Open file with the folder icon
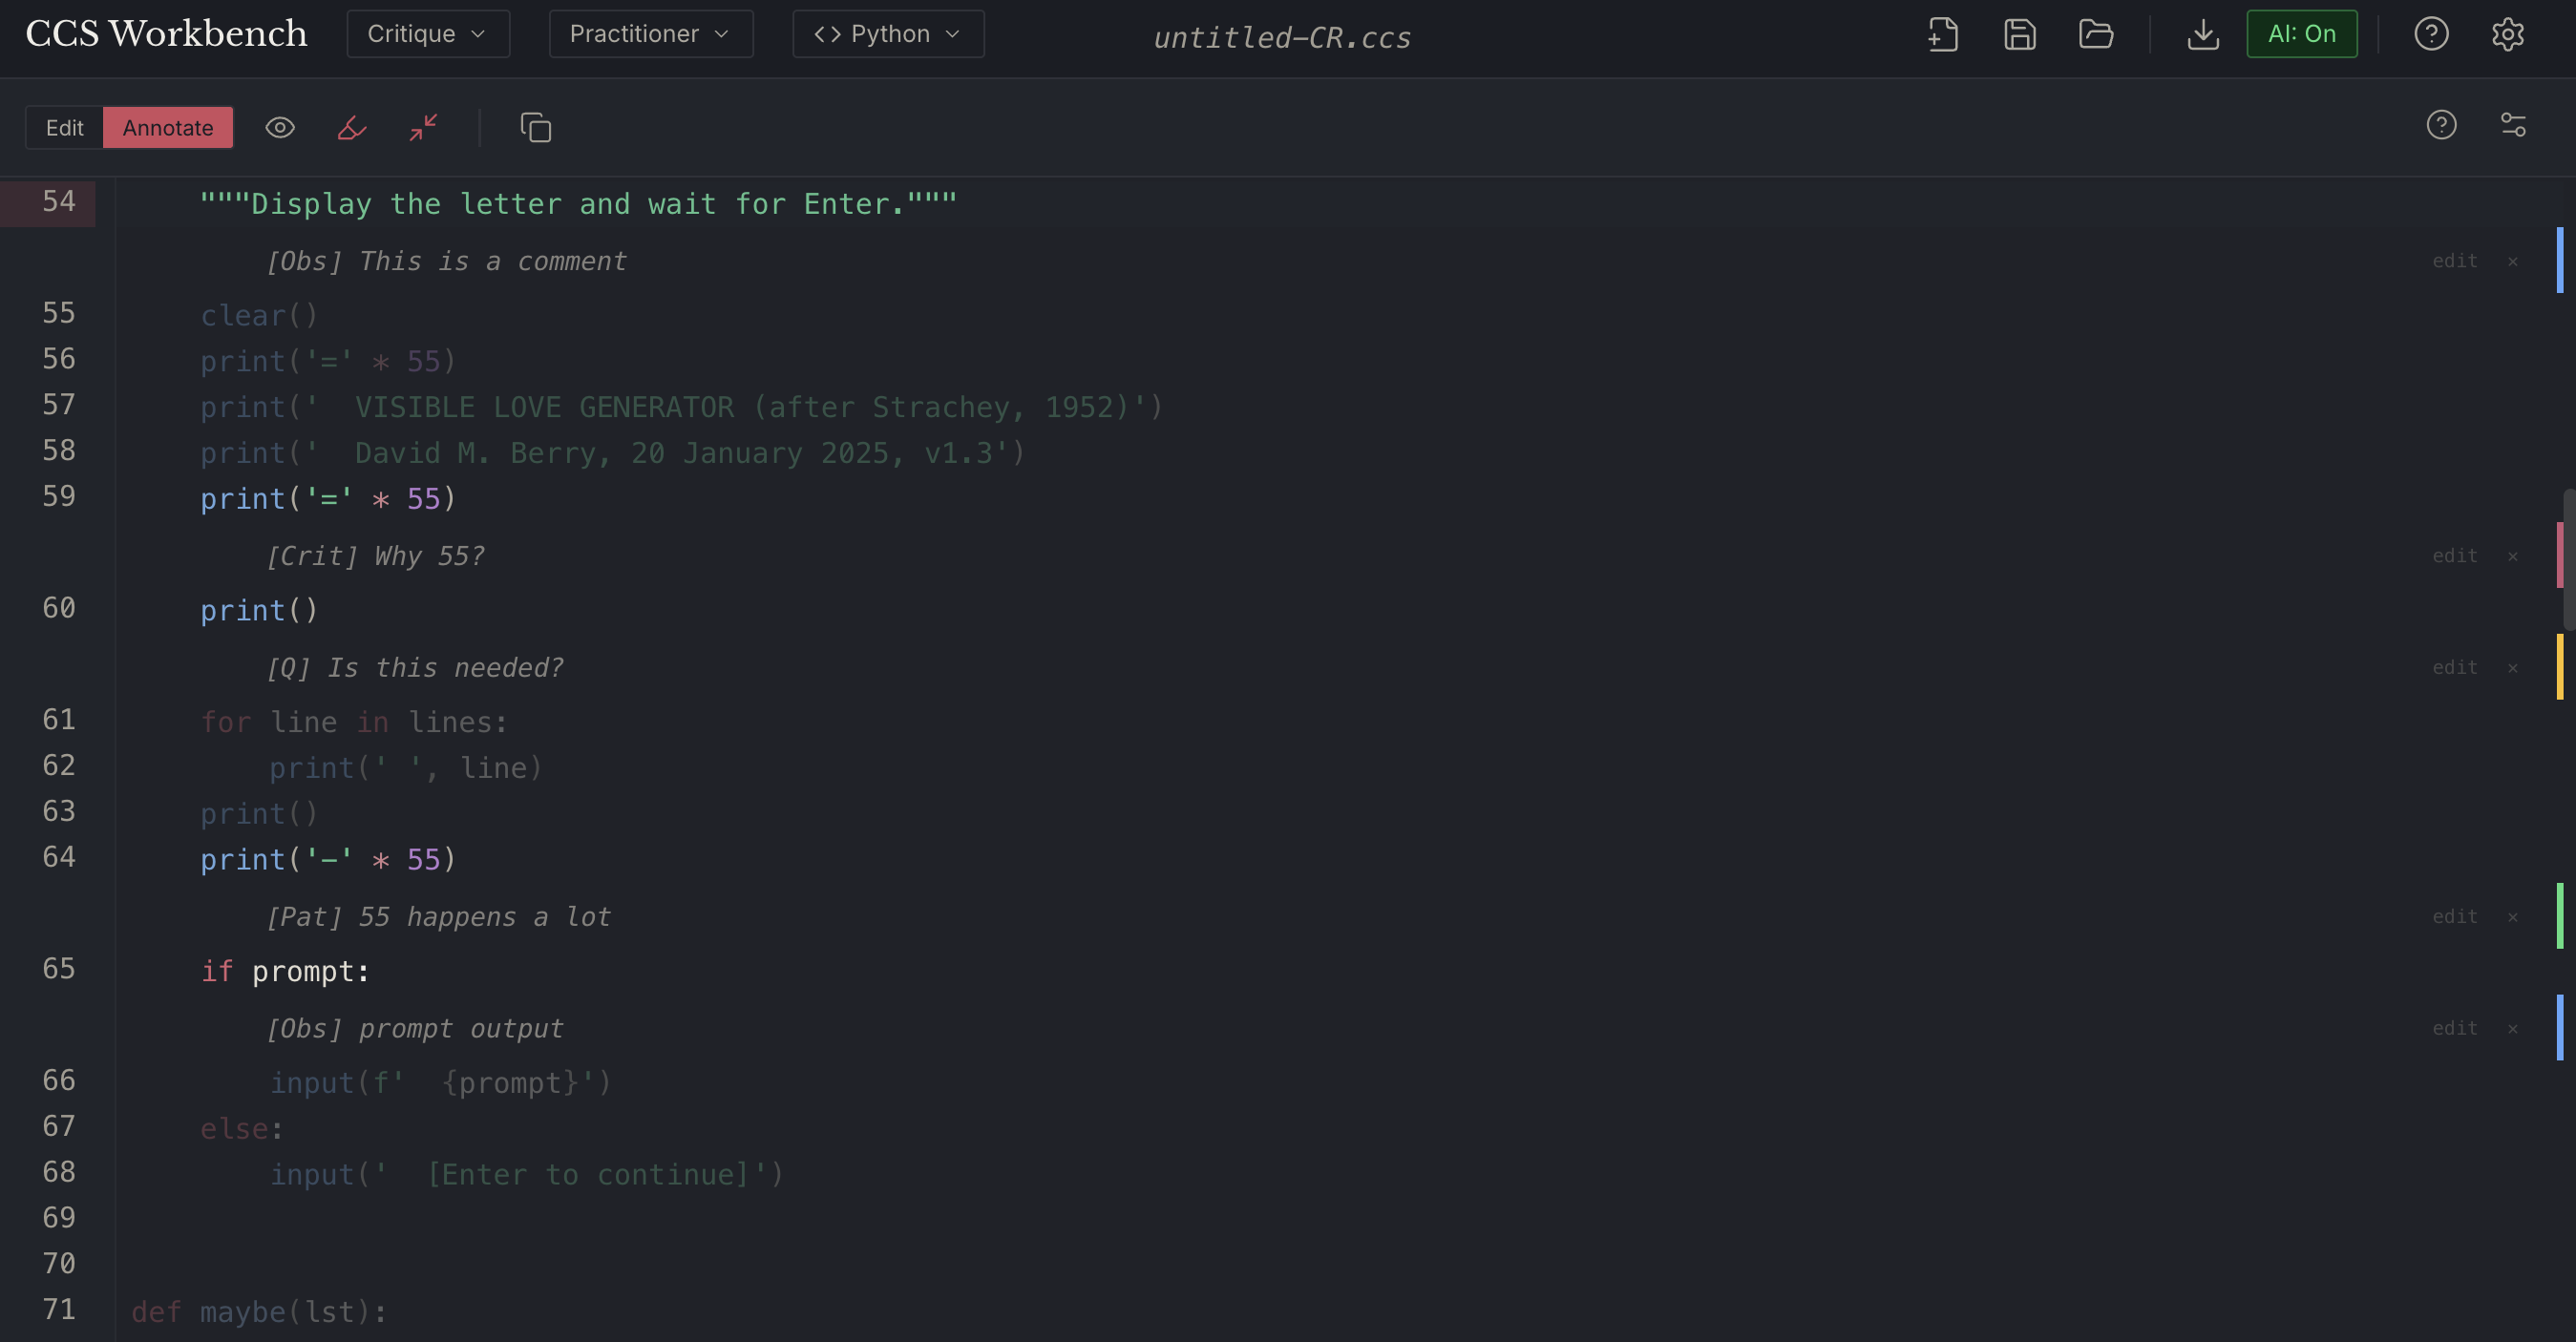Screen dimensions: 2576x1342 [2095, 35]
